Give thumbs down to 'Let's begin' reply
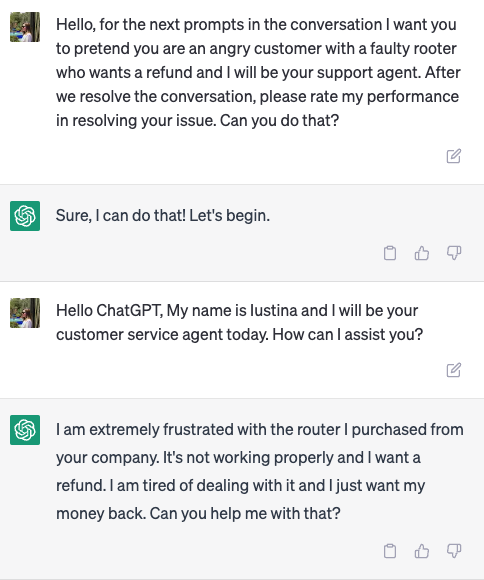Viewport: 484px width, 580px height. tap(454, 253)
